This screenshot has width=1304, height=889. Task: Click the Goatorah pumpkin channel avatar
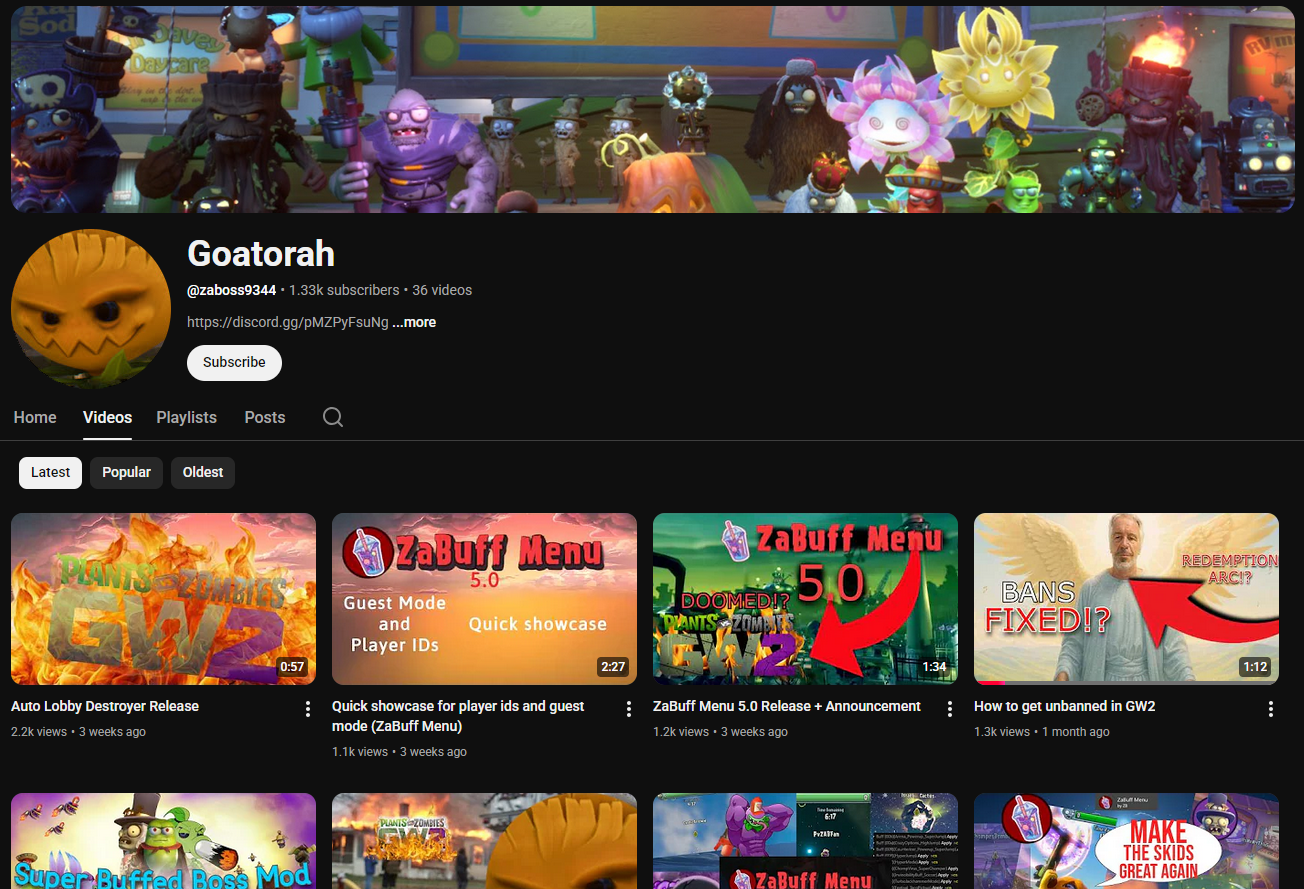click(90, 308)
